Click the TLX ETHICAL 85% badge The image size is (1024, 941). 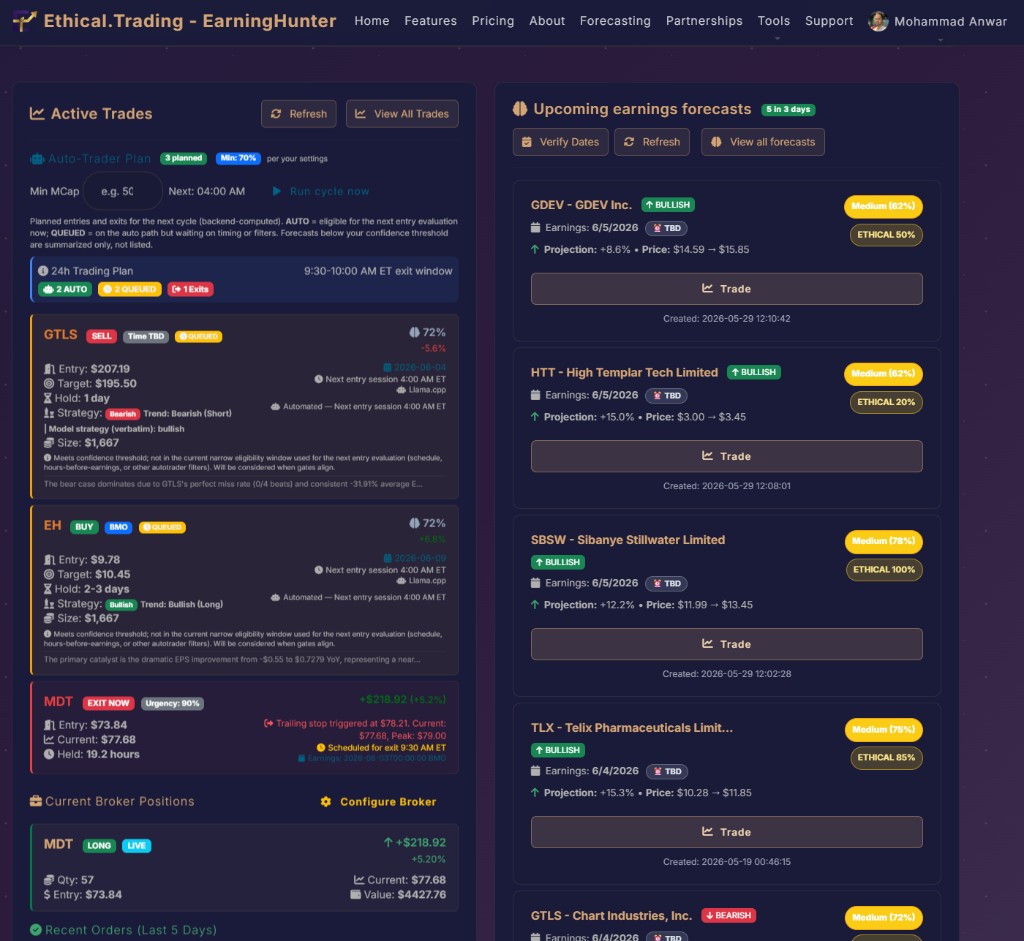886,758
